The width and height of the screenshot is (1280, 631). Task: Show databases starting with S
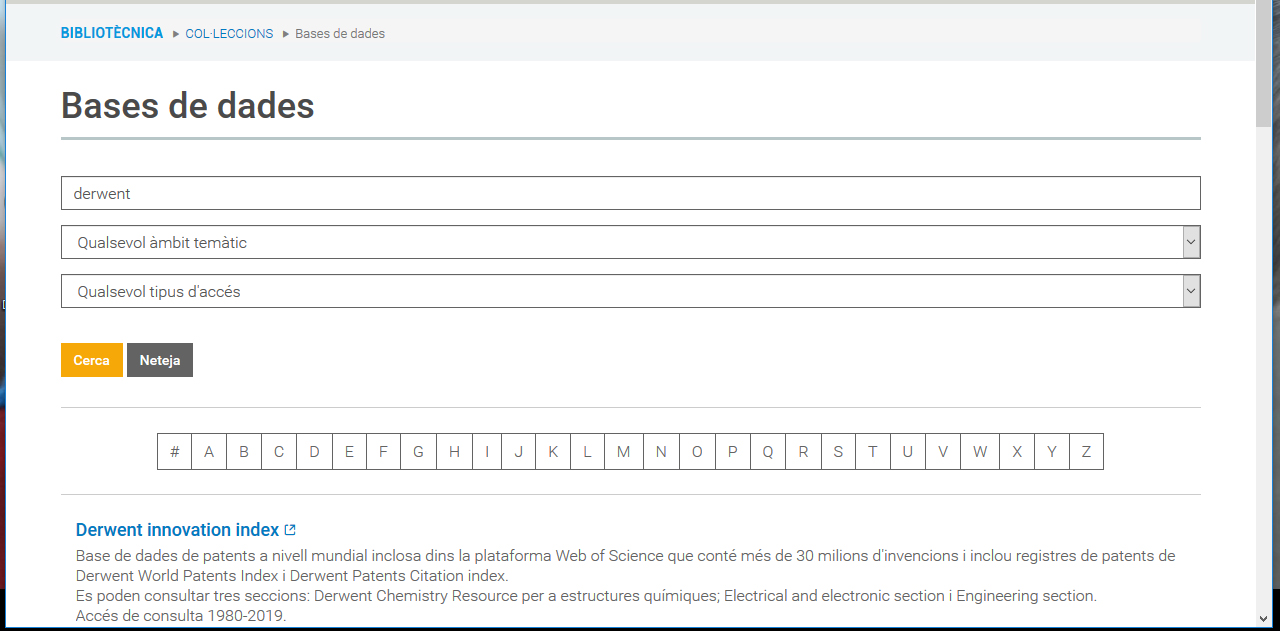[838, 452]
